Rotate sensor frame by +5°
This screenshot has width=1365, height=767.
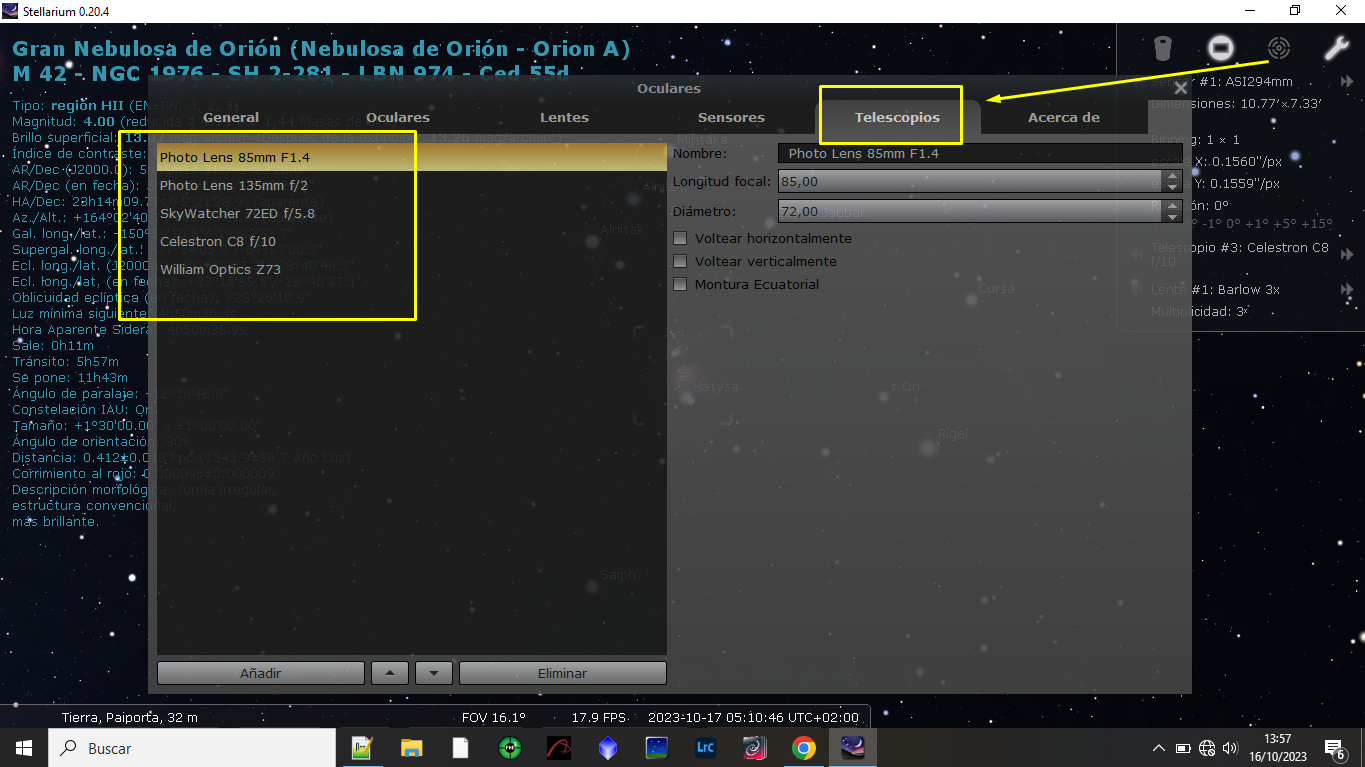tap(1286, 225)
